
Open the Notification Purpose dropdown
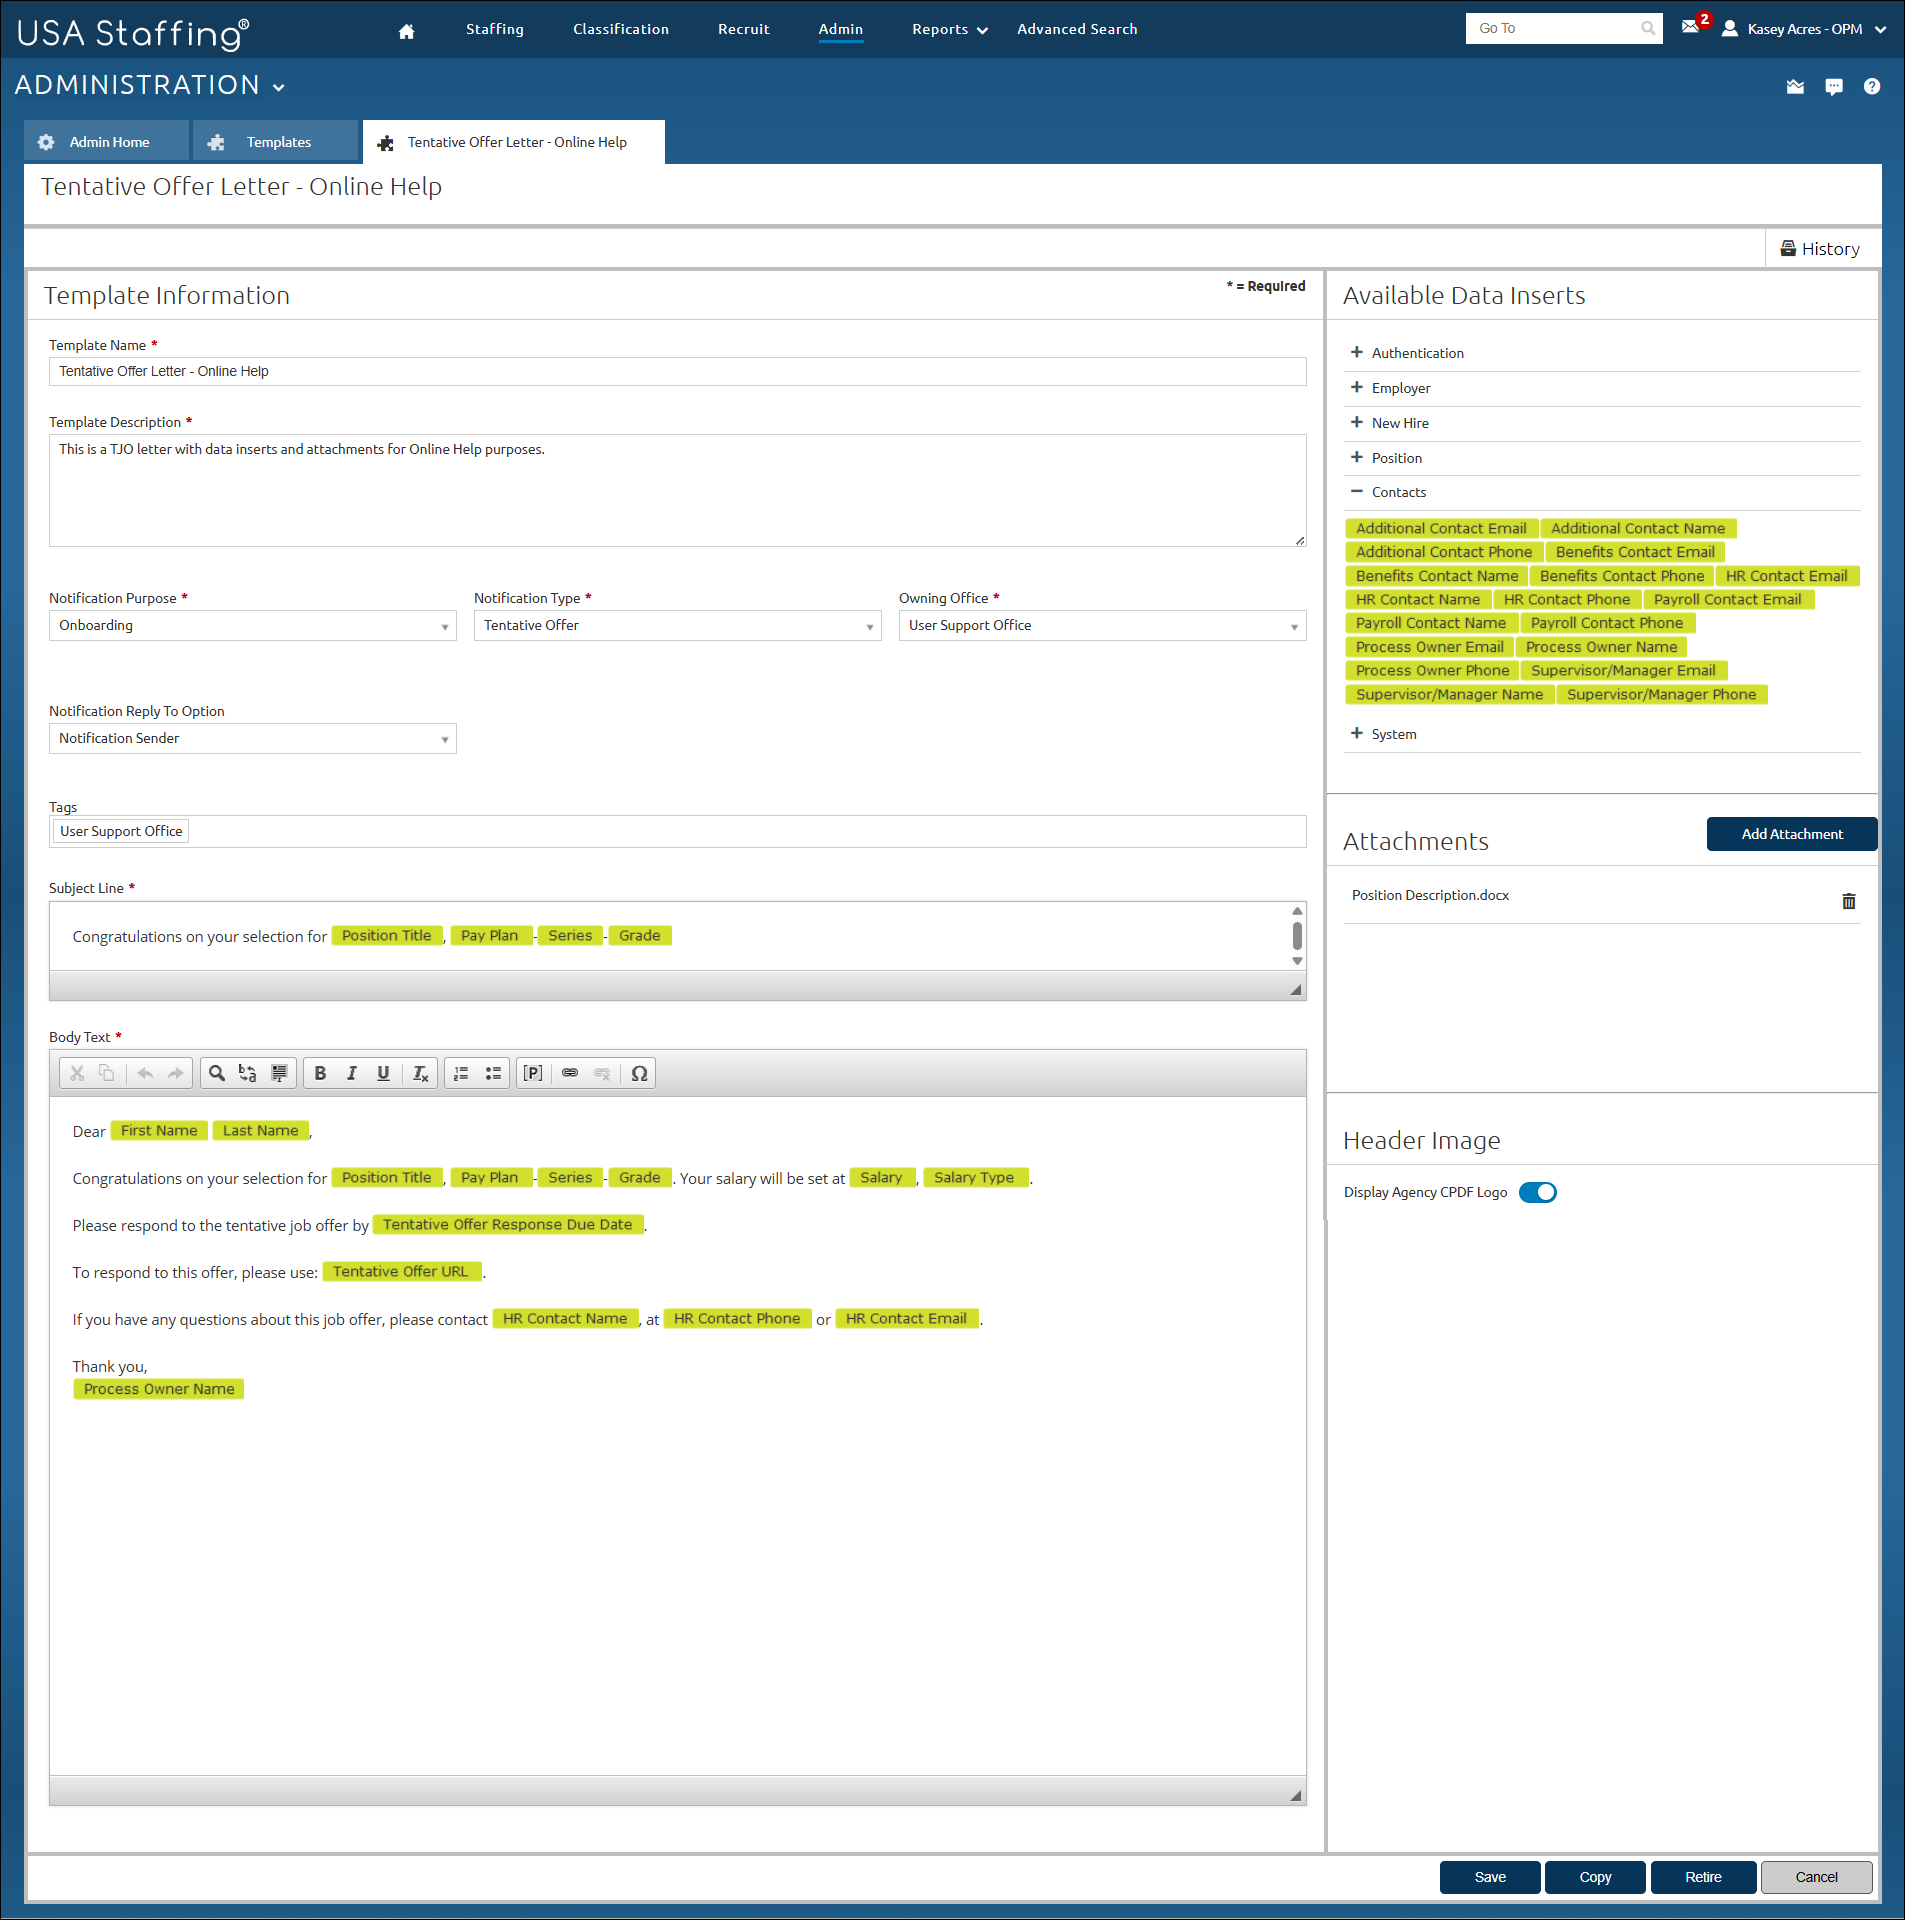click(x=252, y=626)
